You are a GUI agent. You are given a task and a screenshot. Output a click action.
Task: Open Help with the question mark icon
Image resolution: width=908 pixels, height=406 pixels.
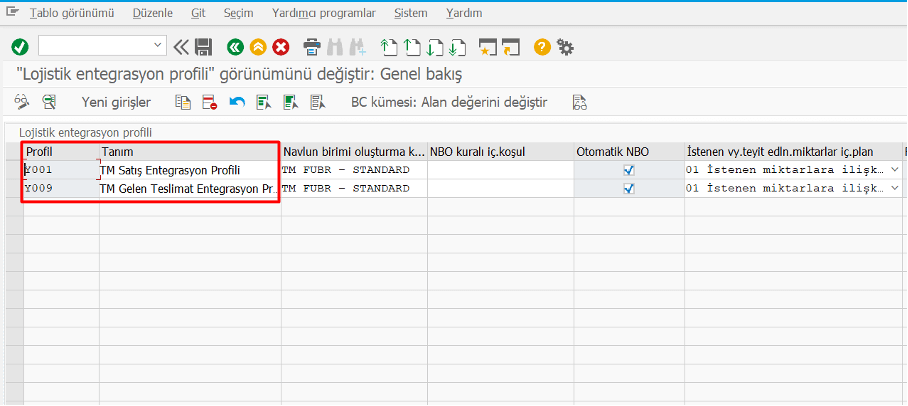(x=542, y=46)
